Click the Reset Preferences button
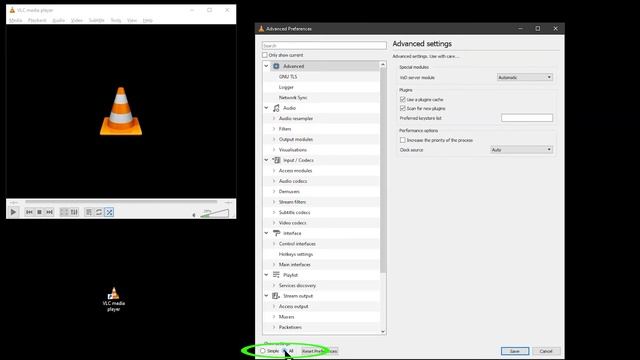This screenshot has height=360, width=640. click(x=320, y=351)
